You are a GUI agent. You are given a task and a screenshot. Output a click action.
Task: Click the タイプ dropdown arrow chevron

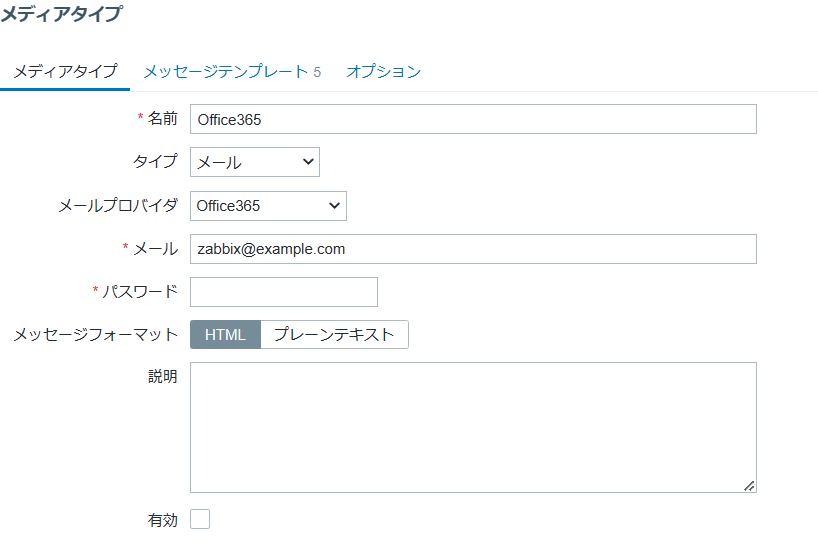308,162
